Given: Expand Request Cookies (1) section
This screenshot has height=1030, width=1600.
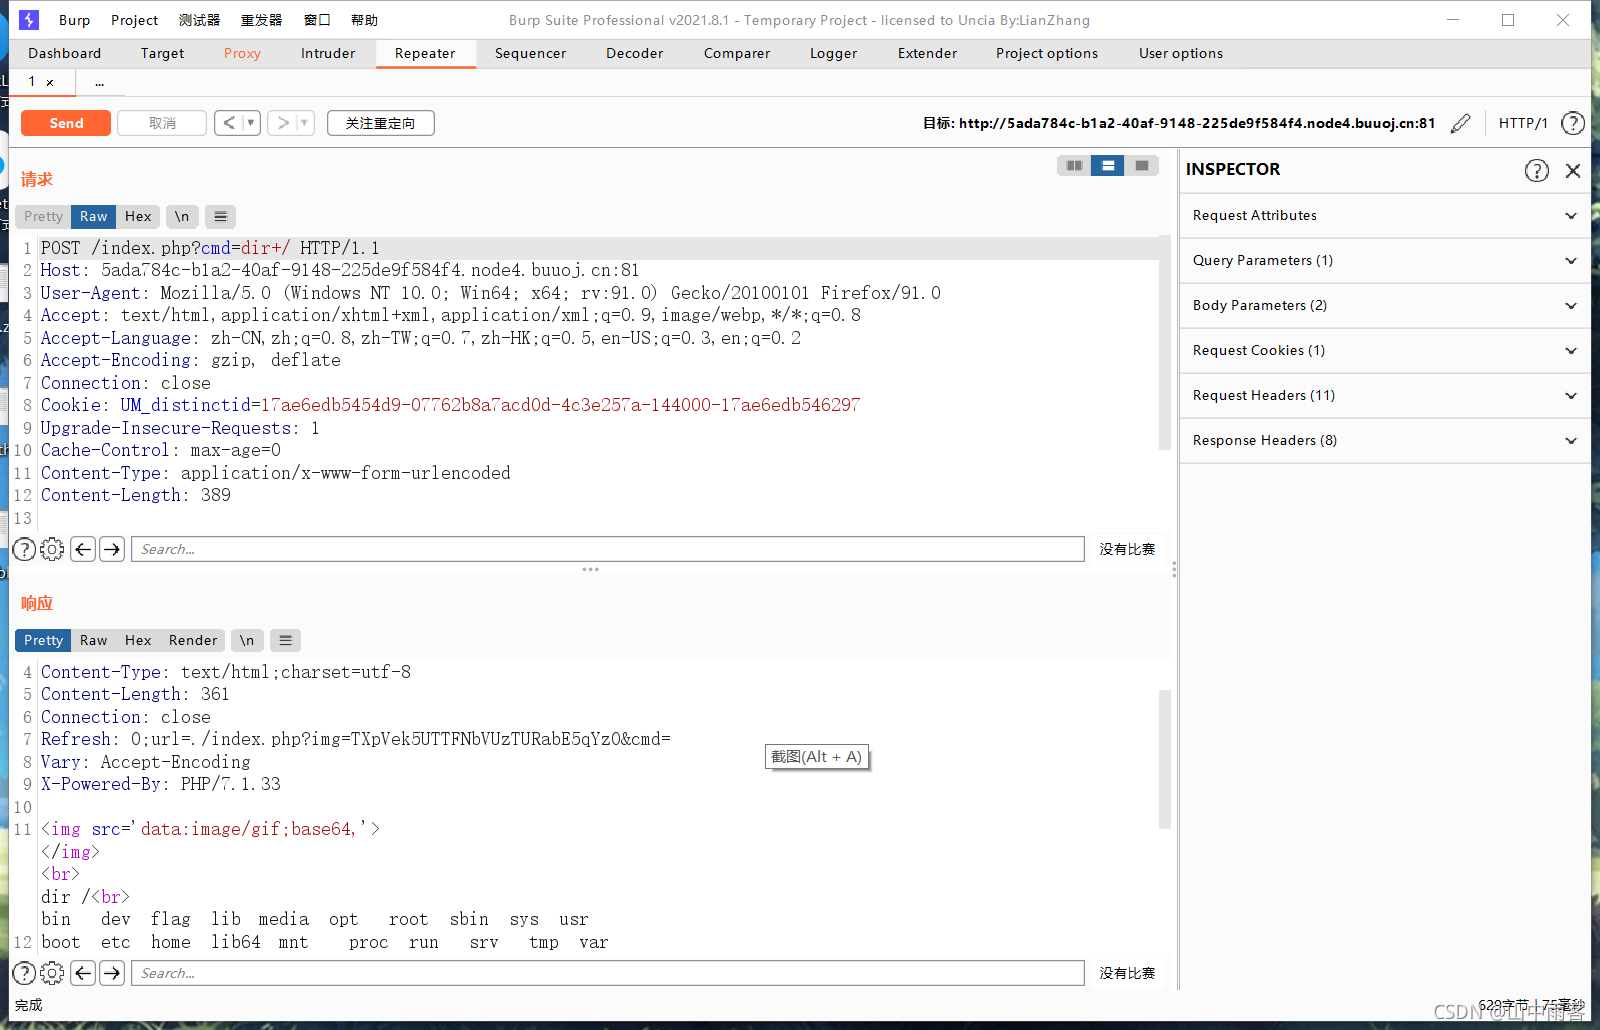Looking at the screenshot, I should (x=1385, y=351).
